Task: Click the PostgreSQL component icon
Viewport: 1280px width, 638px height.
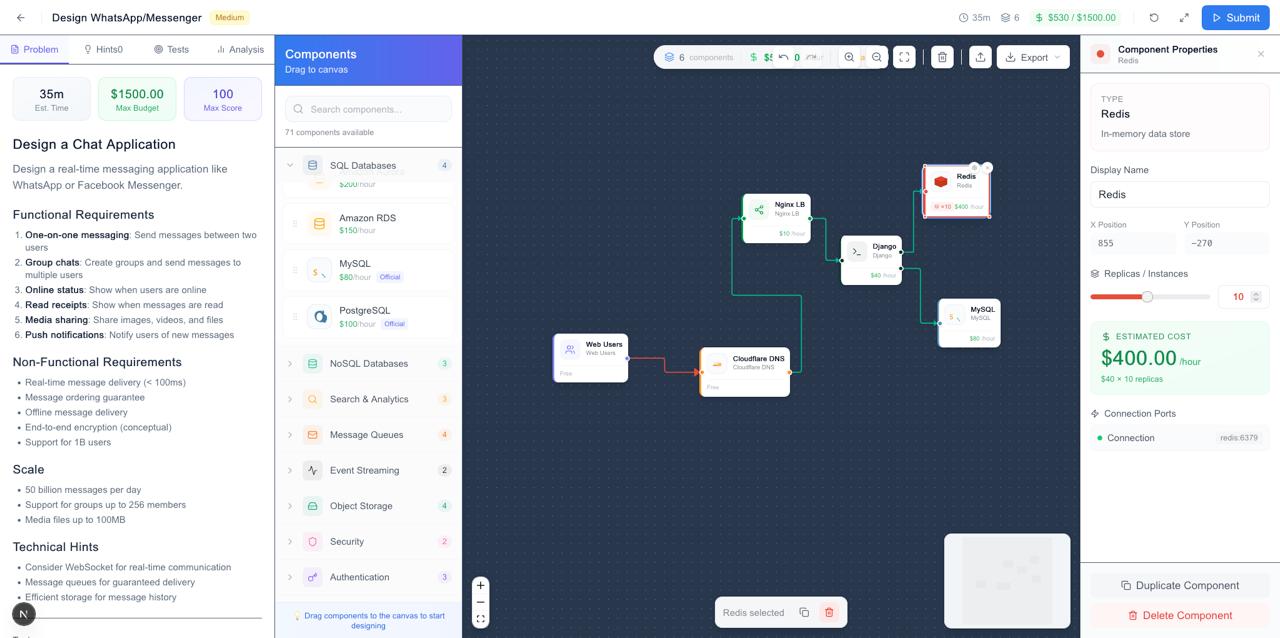Action: (319, 316)
